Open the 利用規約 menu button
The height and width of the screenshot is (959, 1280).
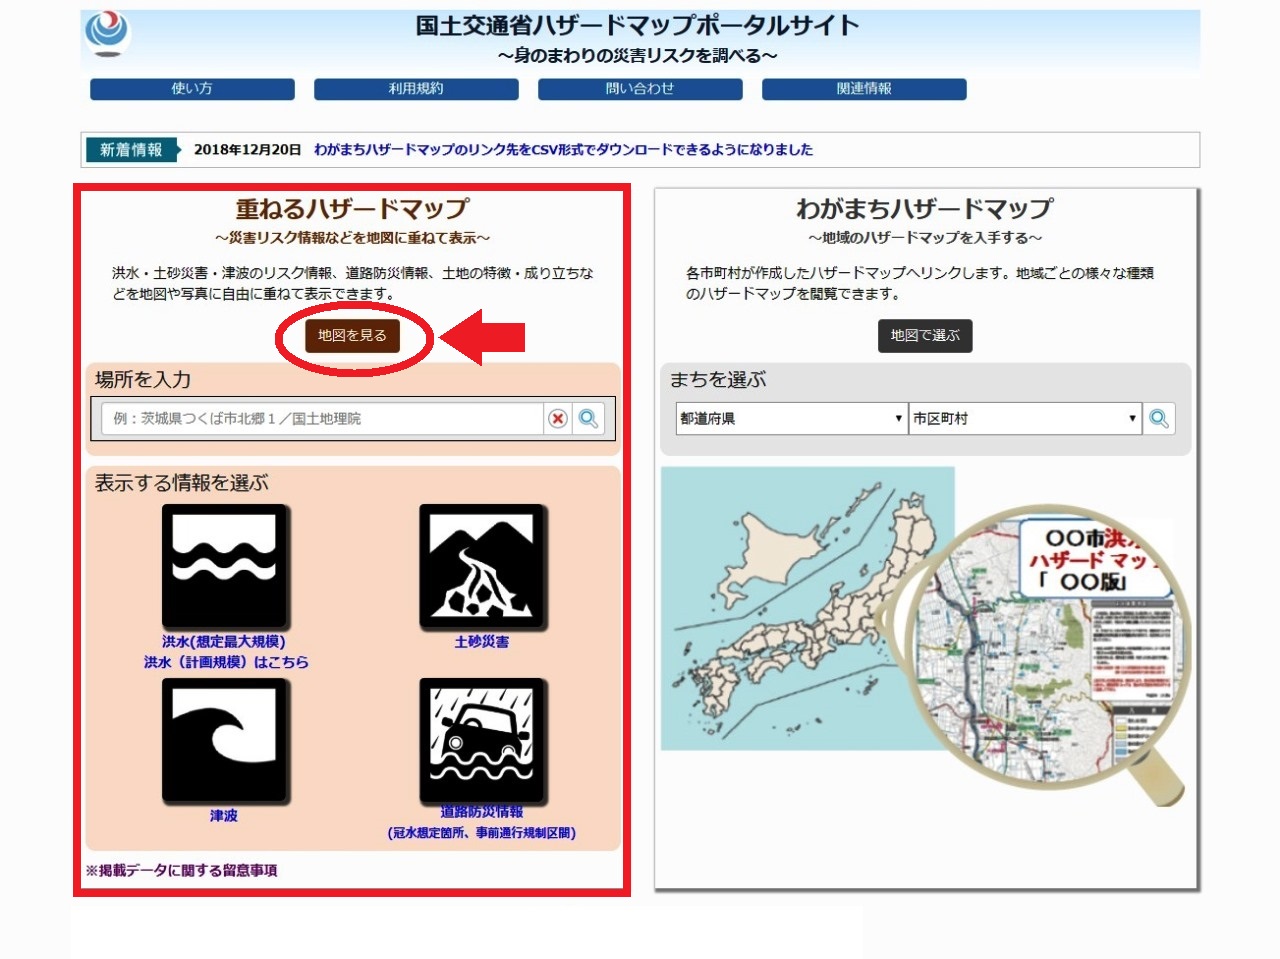[x=416, y=89]
